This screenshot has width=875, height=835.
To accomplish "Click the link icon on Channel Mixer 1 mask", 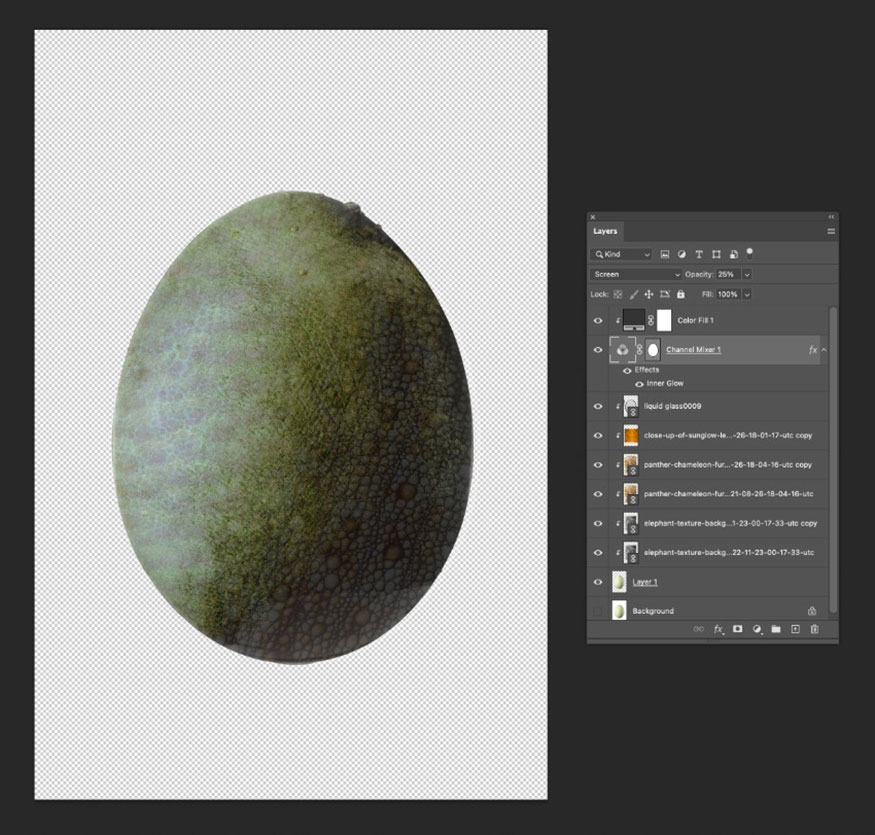I will tap(640, 349).
